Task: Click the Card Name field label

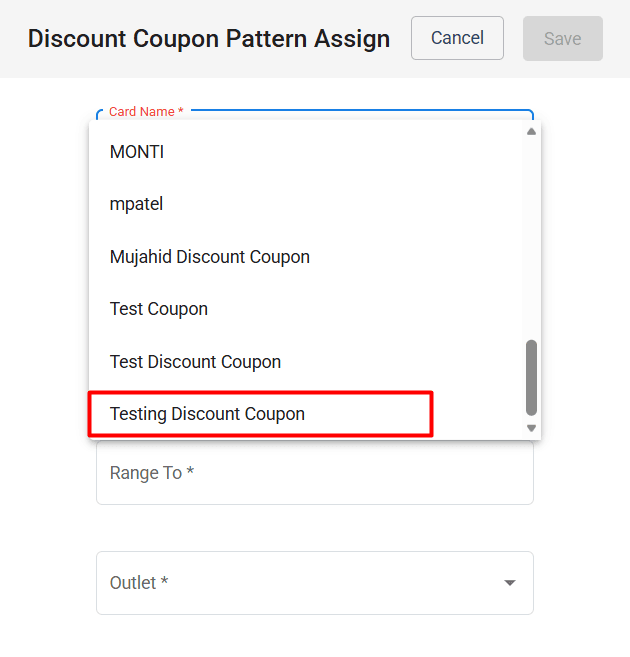Action: click(145, 112)
